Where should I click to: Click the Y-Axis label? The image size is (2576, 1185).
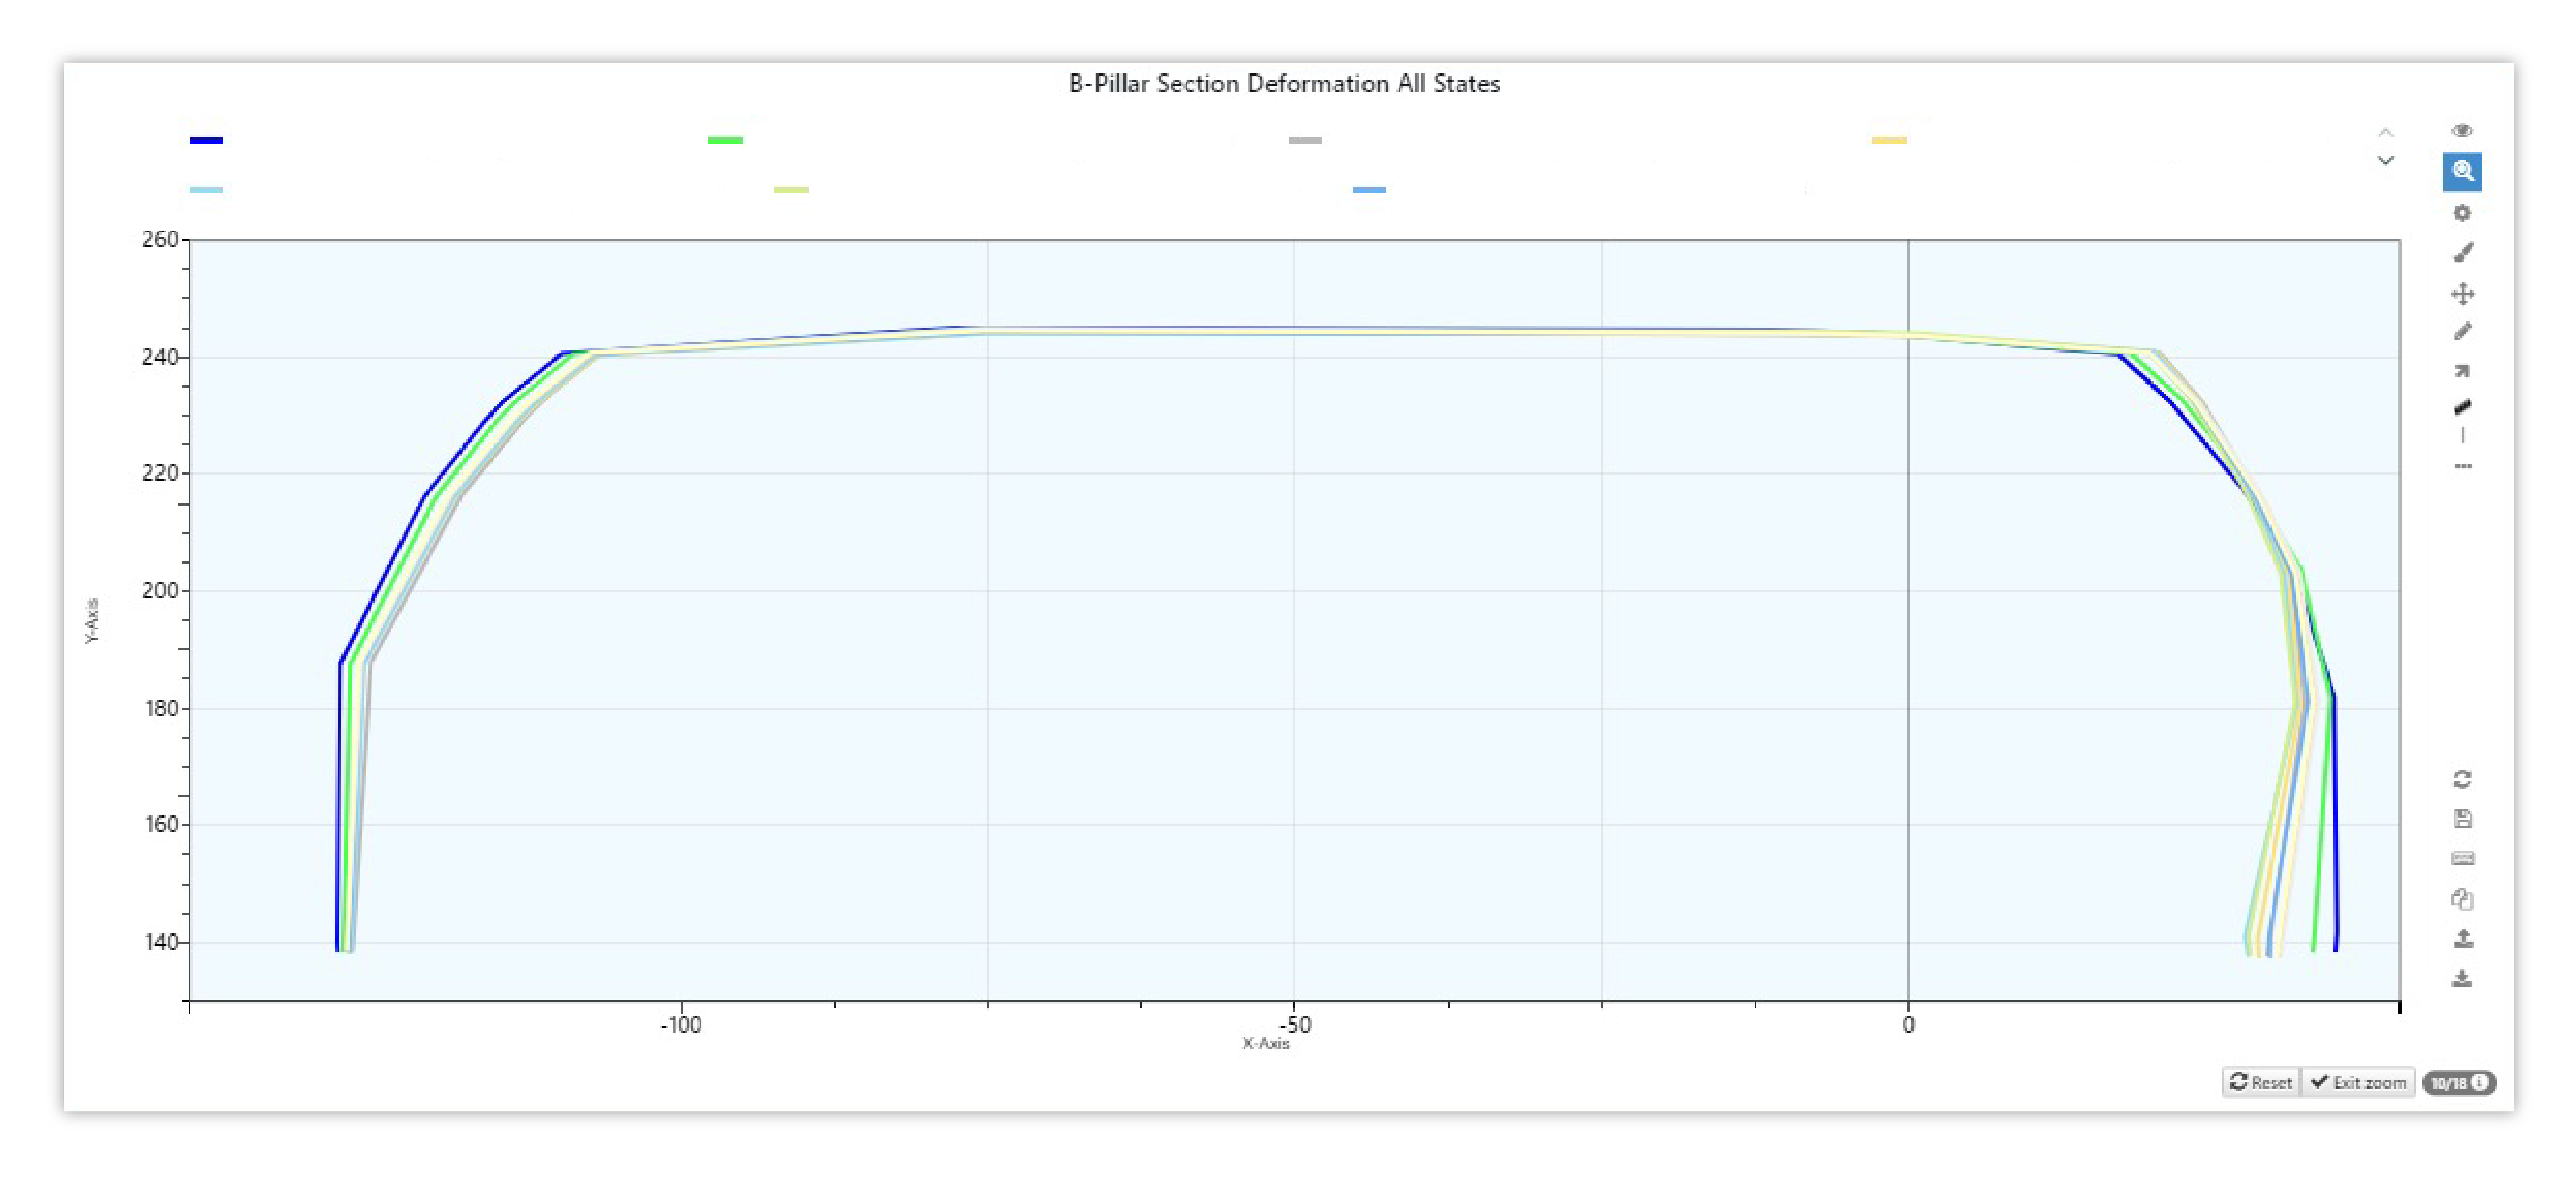click(x=92, y=621)
